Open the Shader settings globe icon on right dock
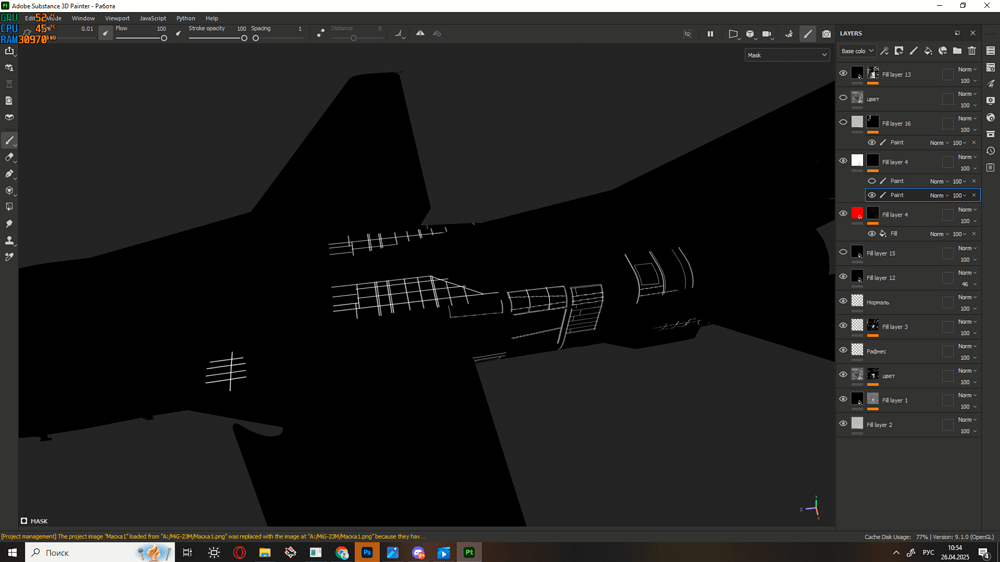The image size is (1000, 562). click(990, 117)
